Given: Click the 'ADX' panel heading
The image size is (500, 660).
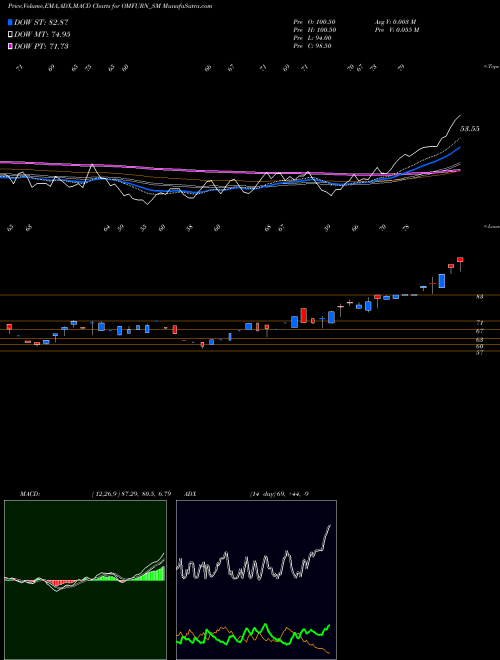Looking at the screenshot, I should coord(190,494).
